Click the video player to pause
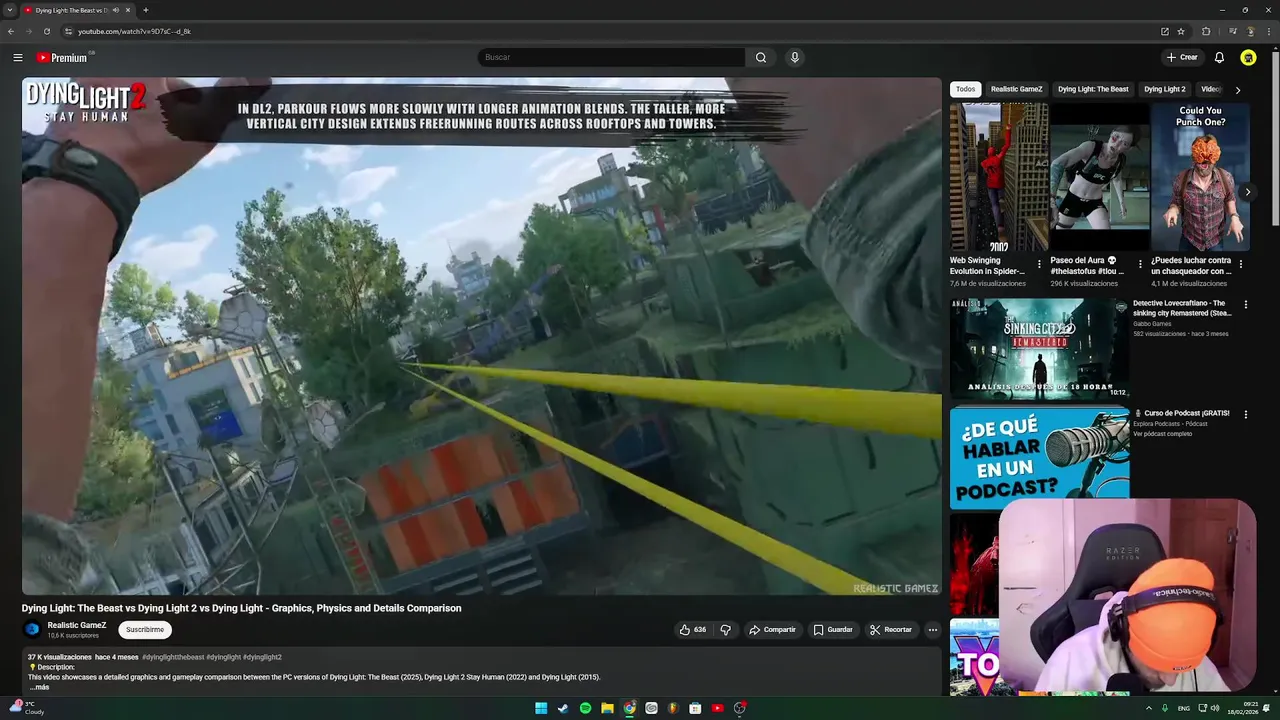 point(481,337)
